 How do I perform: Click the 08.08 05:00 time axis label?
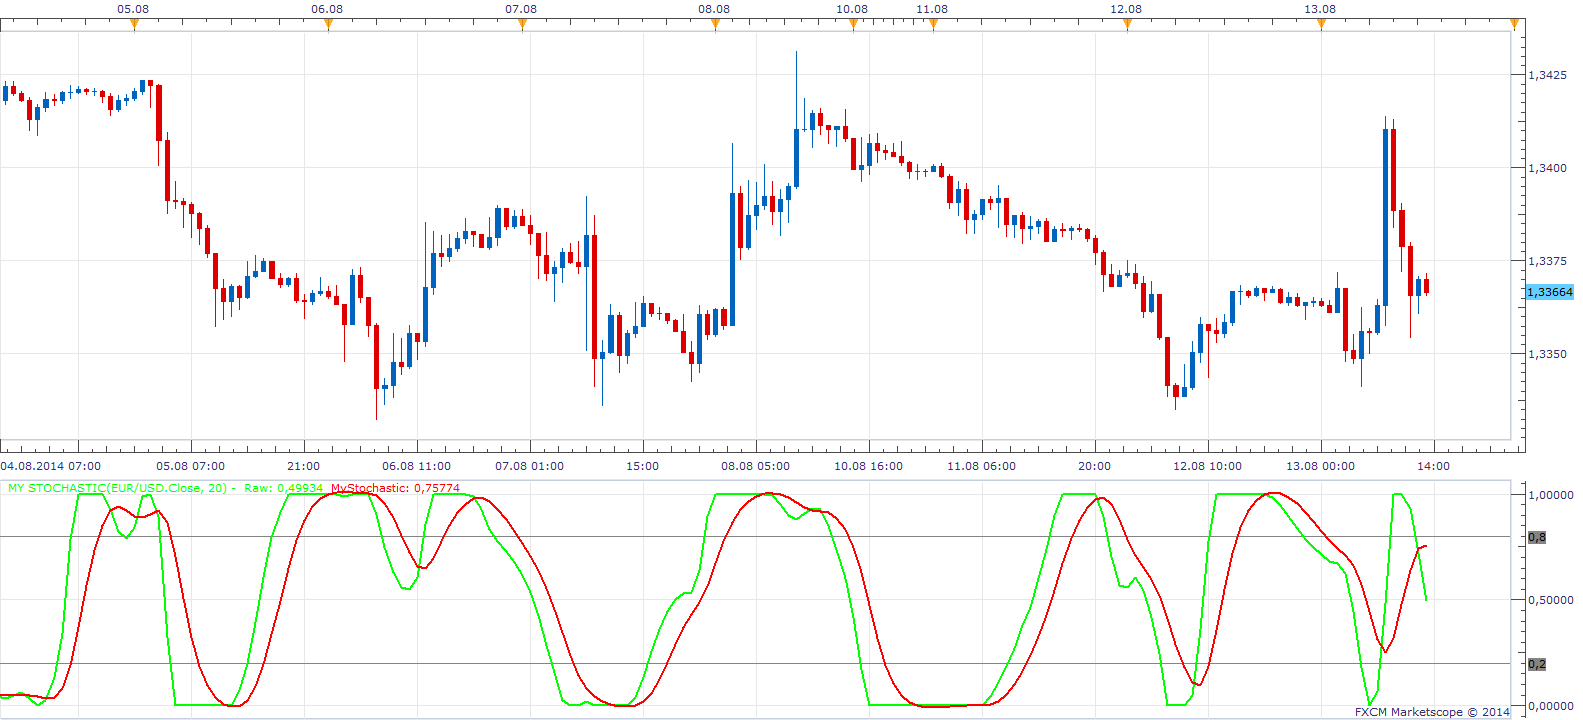[x=756, y=466]
